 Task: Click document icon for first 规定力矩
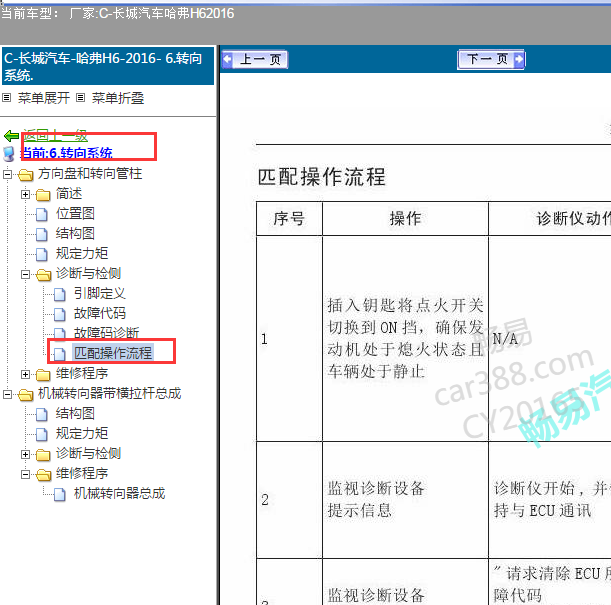(x=42, y=254)
